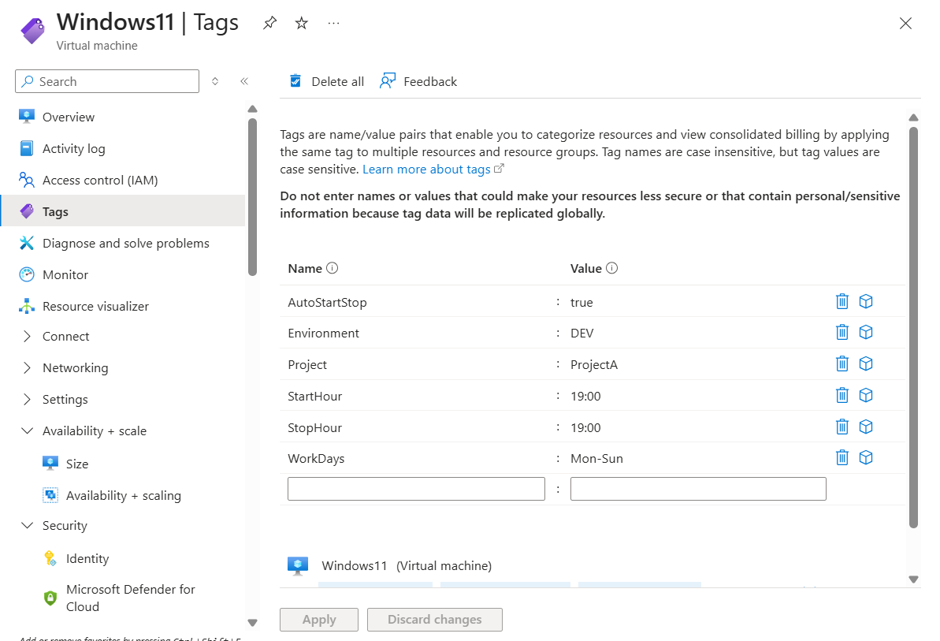Delete the StopHour tag

[842, 426]
